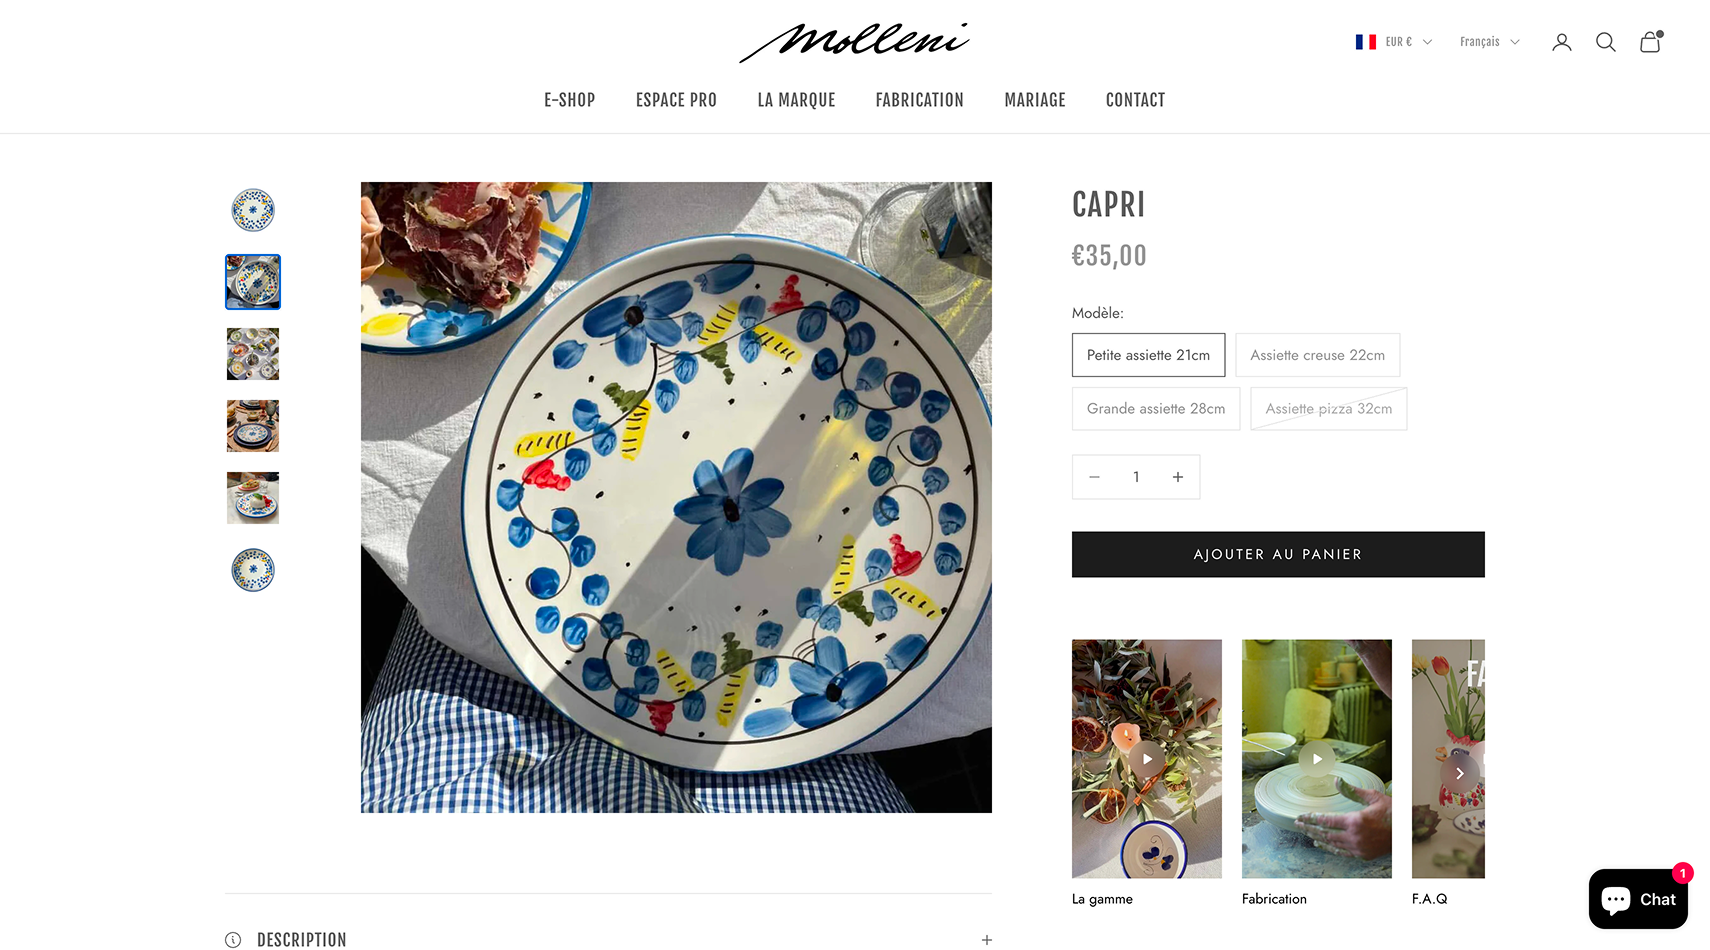This screenshot has height=950, width=1710.
Task: Decrease quantity with minus button
Action: tap(1094, 477)
